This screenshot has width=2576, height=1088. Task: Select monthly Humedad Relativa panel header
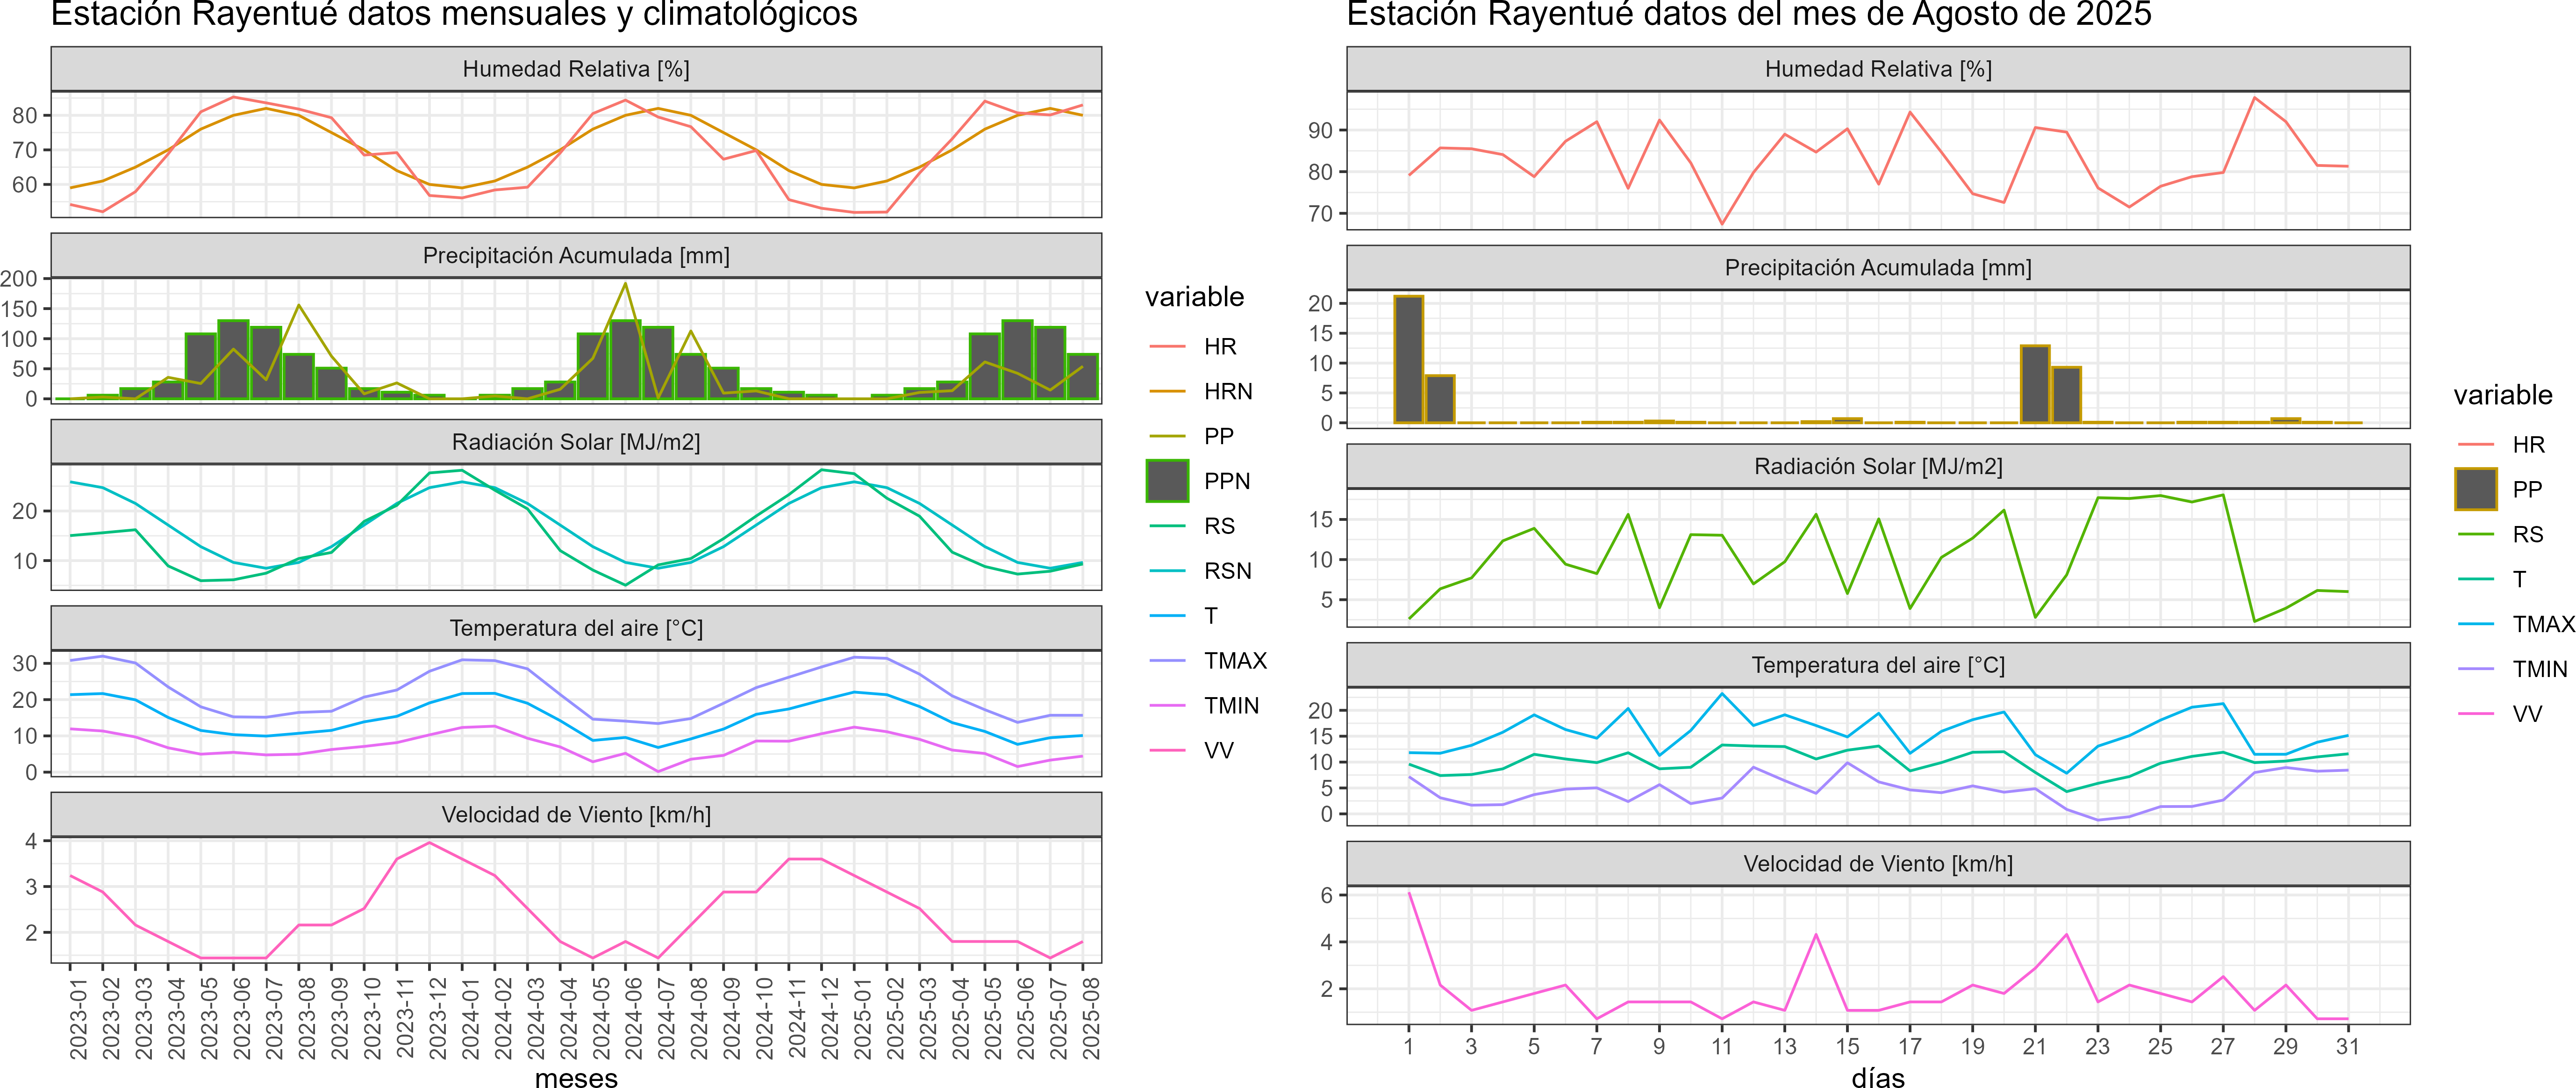(576, 69)
